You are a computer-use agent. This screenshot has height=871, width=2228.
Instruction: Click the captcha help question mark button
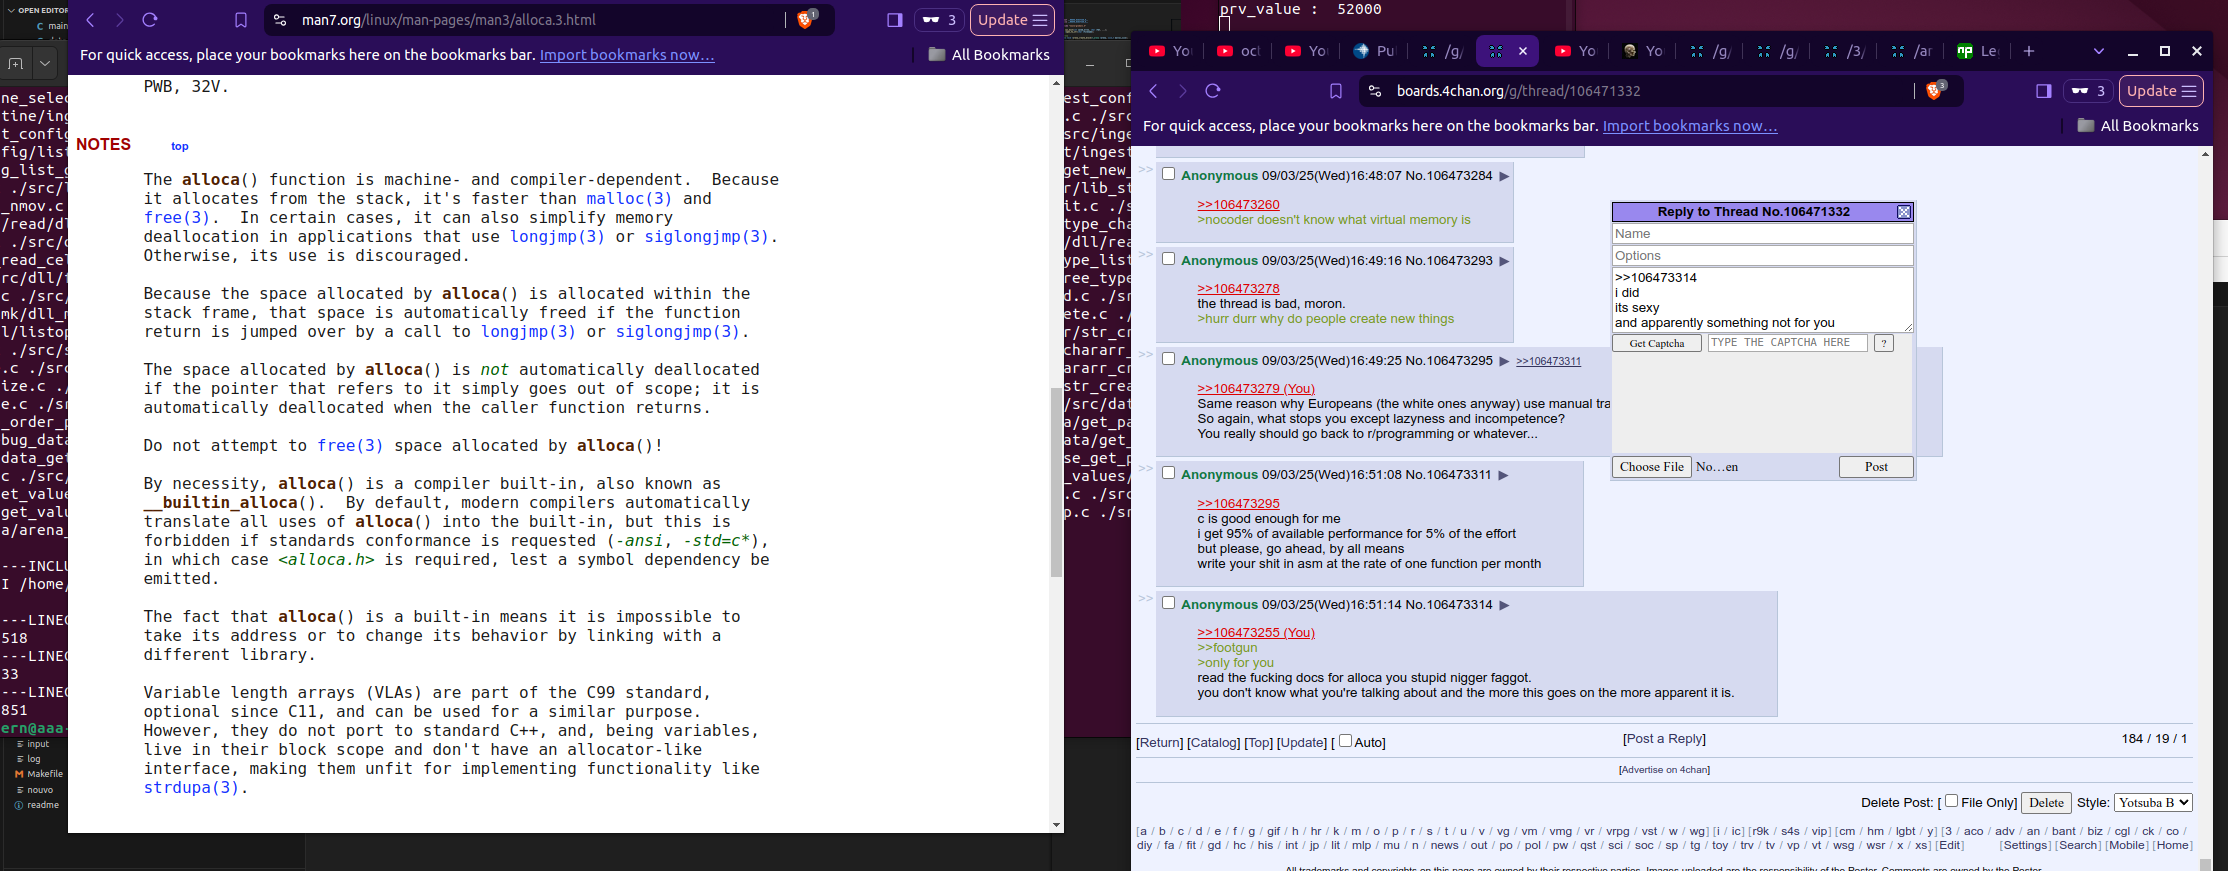[x=1883, y=343]
